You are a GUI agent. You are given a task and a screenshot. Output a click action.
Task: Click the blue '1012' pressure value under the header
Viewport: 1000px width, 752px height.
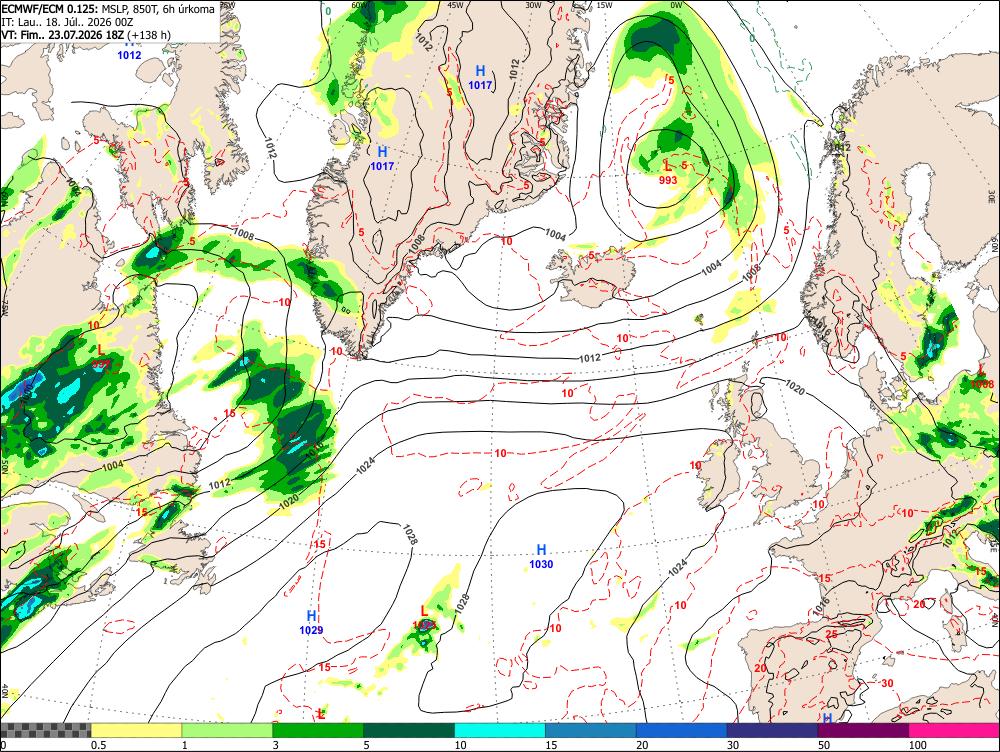click(x=129, y=55)
